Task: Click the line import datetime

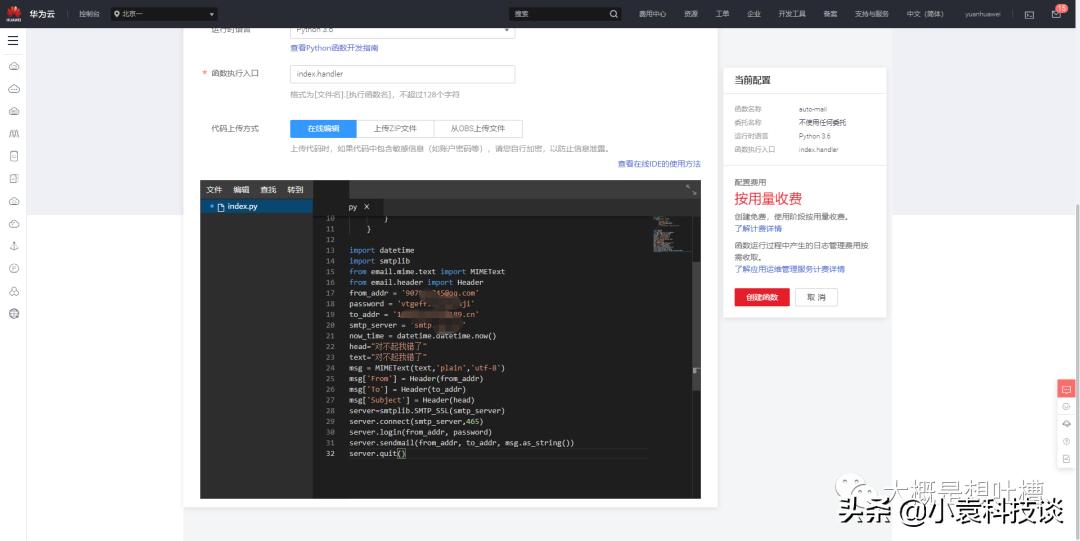Action: 382,250
